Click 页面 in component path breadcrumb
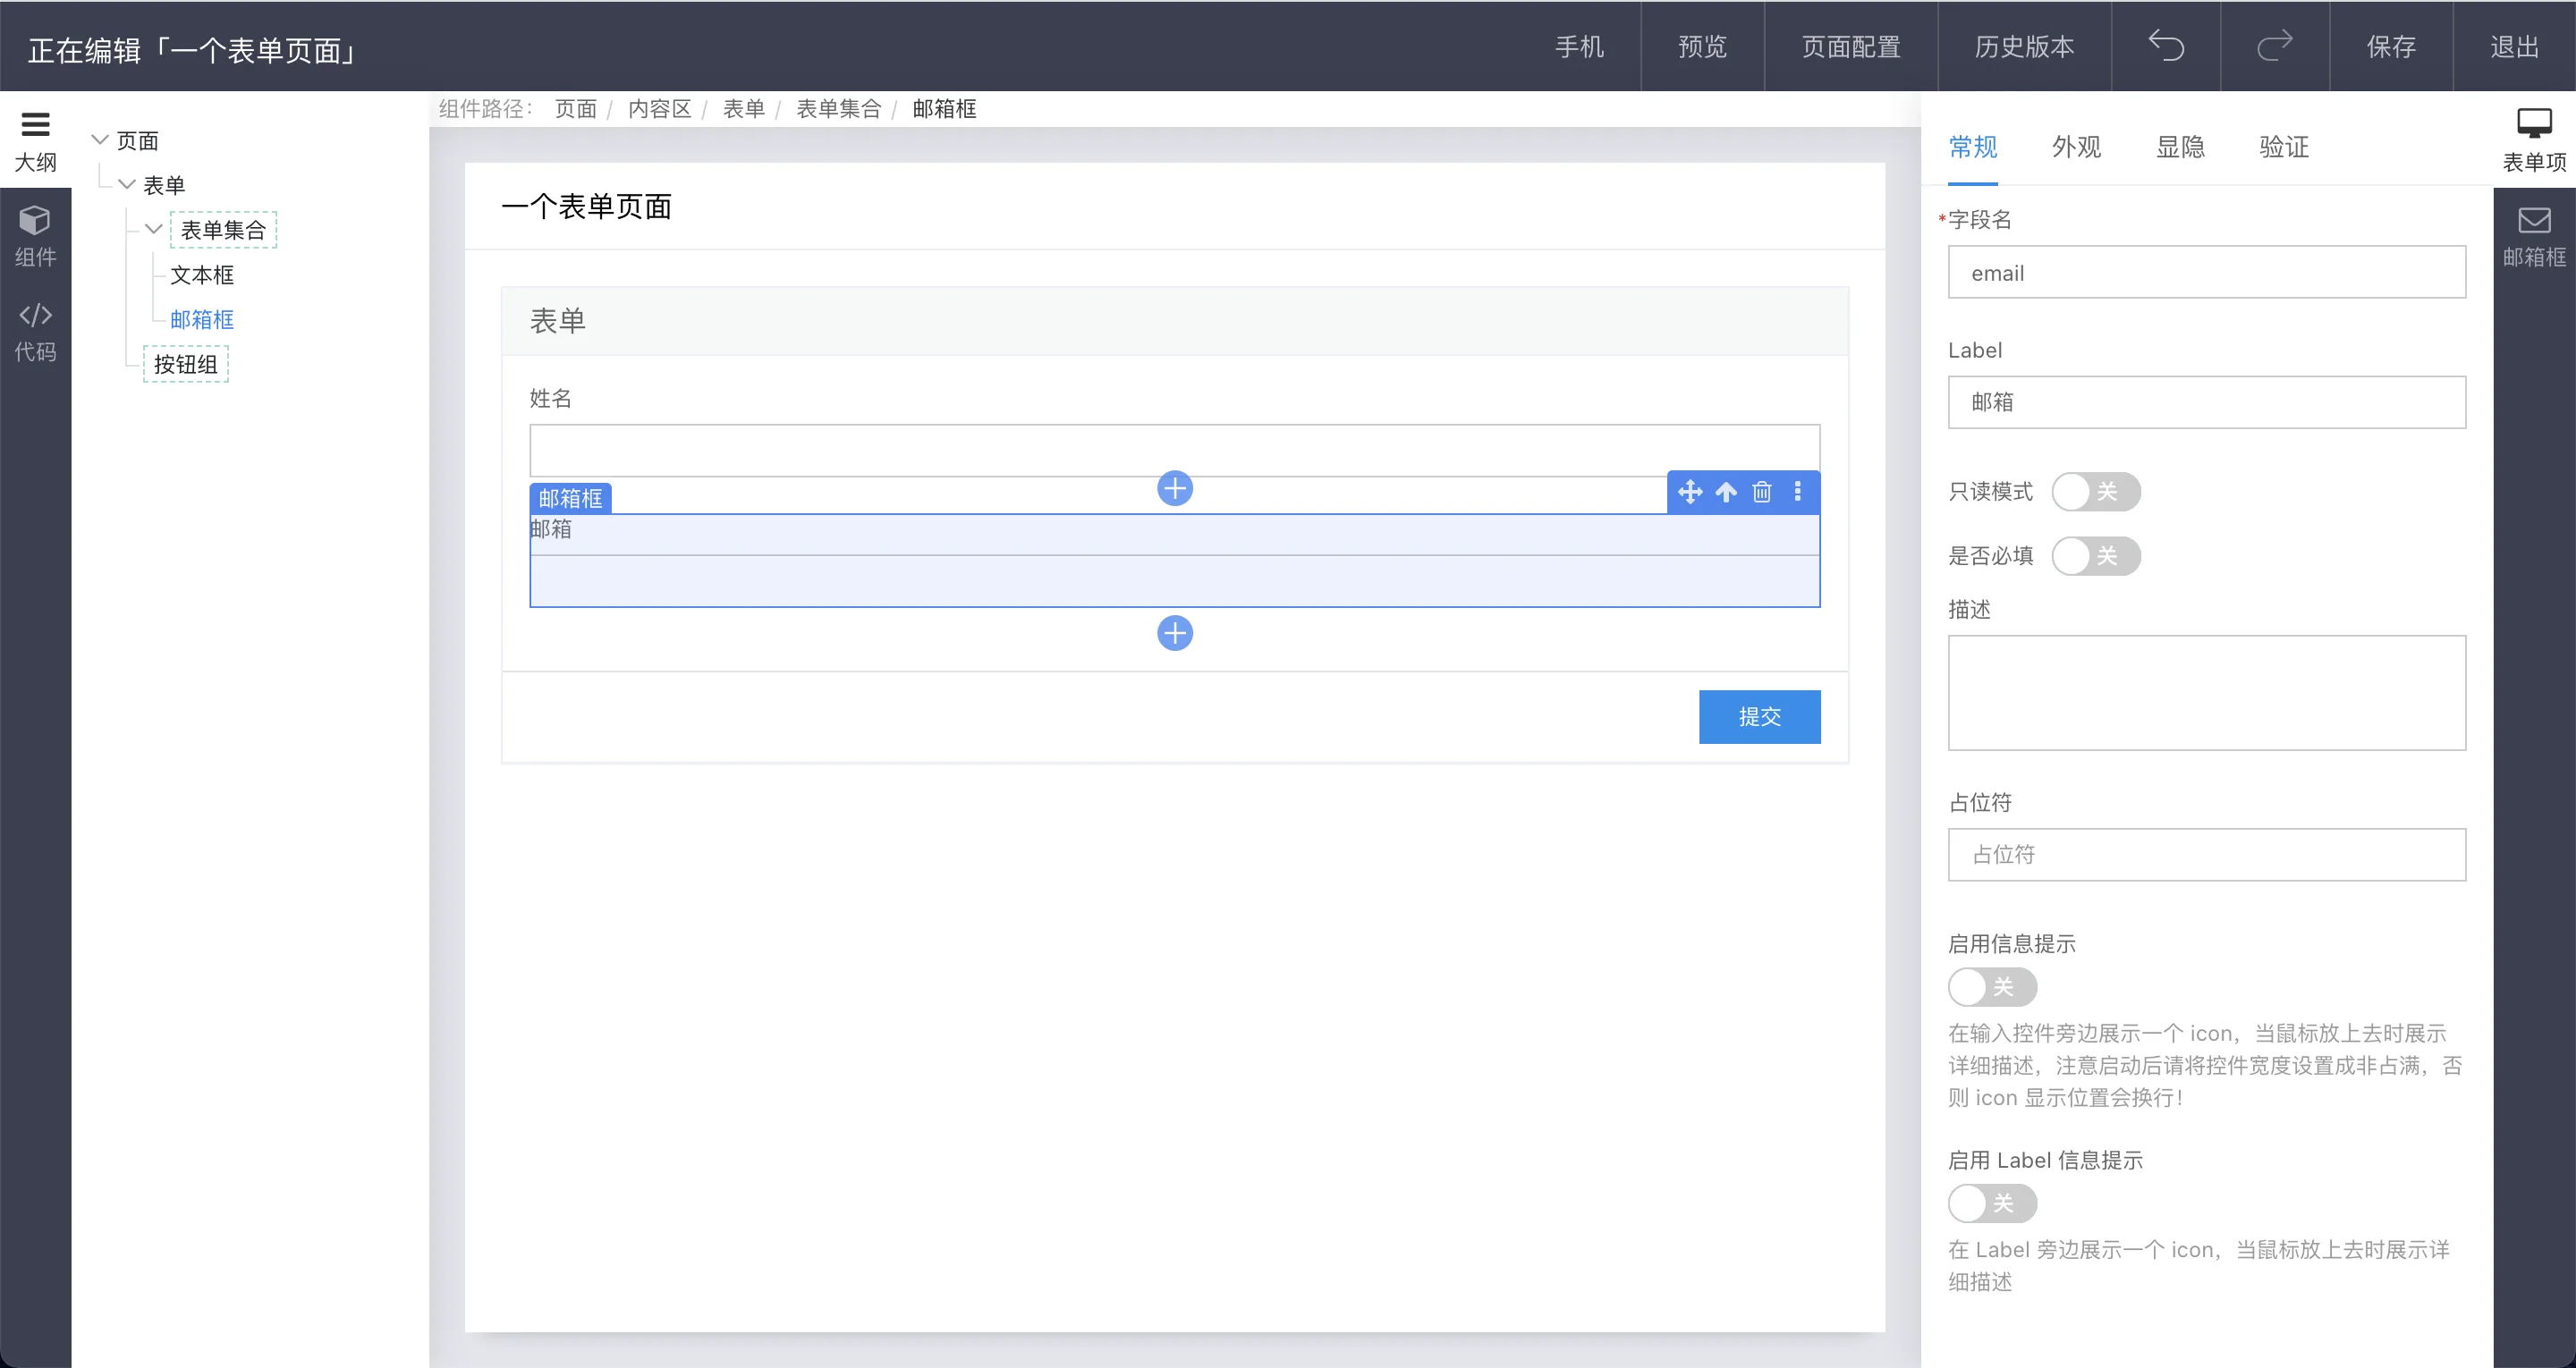The image size is (2576, 1368). click(576, 109)
